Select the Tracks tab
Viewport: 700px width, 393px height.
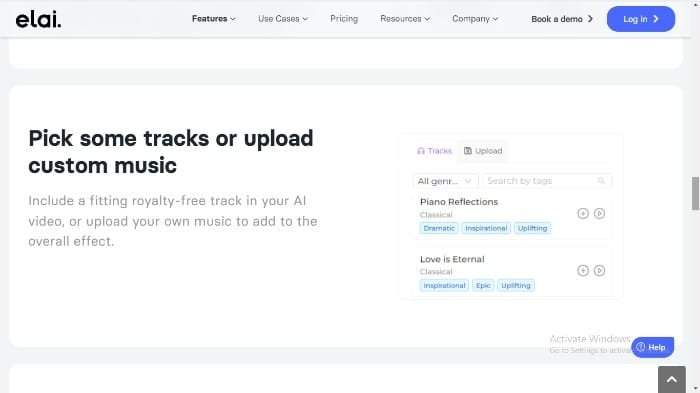(x=434, y=151)
